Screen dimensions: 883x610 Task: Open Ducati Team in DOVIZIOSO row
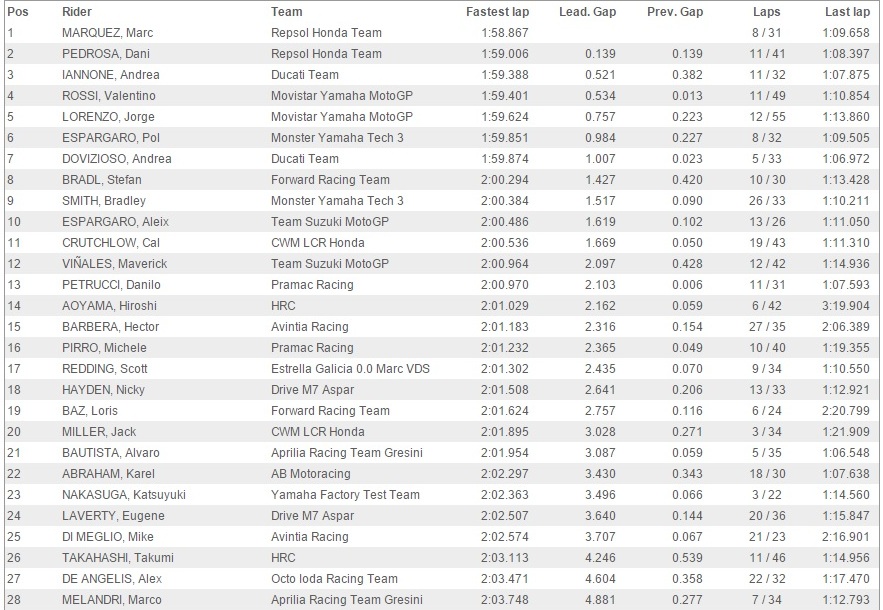pyautogui.click(x=305, y=159)
